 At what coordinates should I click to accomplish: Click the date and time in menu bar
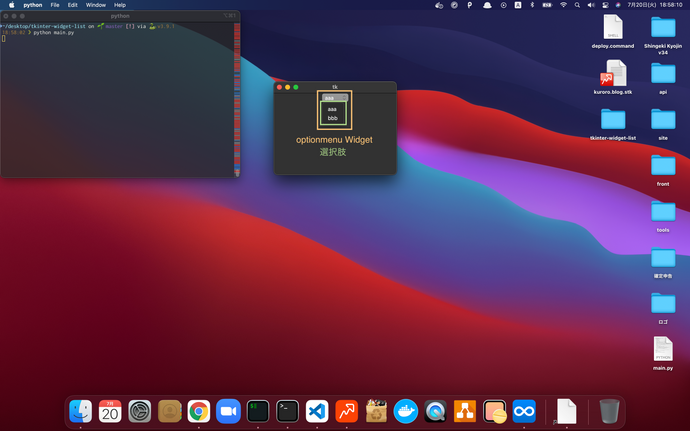tap(655, 5)
